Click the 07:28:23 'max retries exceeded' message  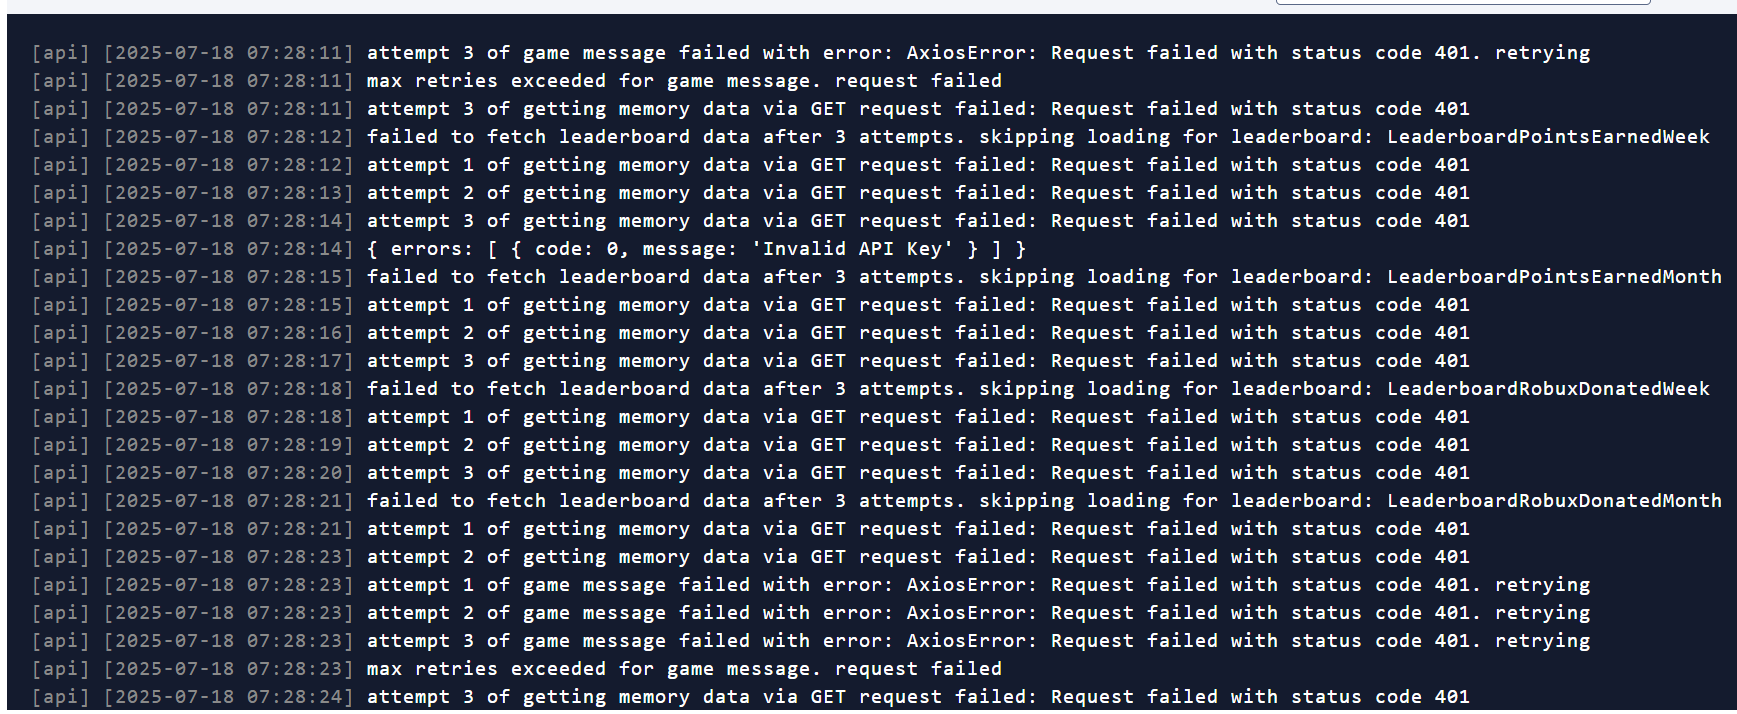tap(684, 669)
